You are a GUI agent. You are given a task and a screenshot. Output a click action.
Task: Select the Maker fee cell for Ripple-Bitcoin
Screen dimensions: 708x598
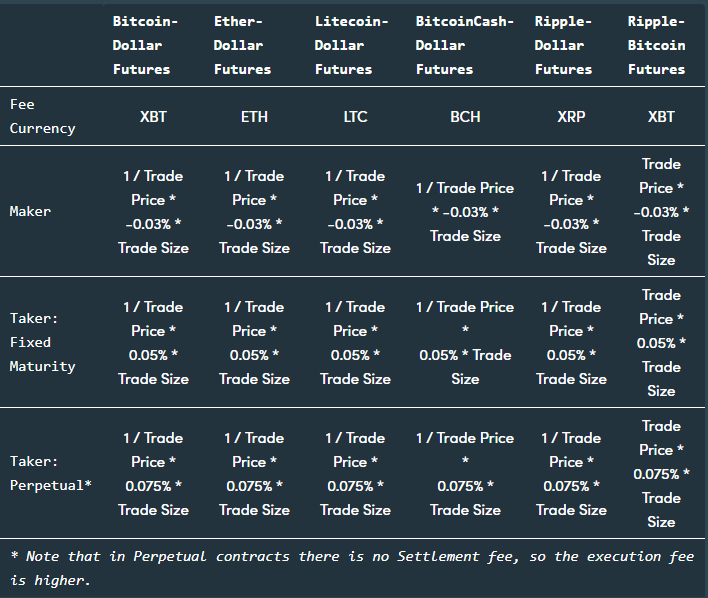coord(661,212)
